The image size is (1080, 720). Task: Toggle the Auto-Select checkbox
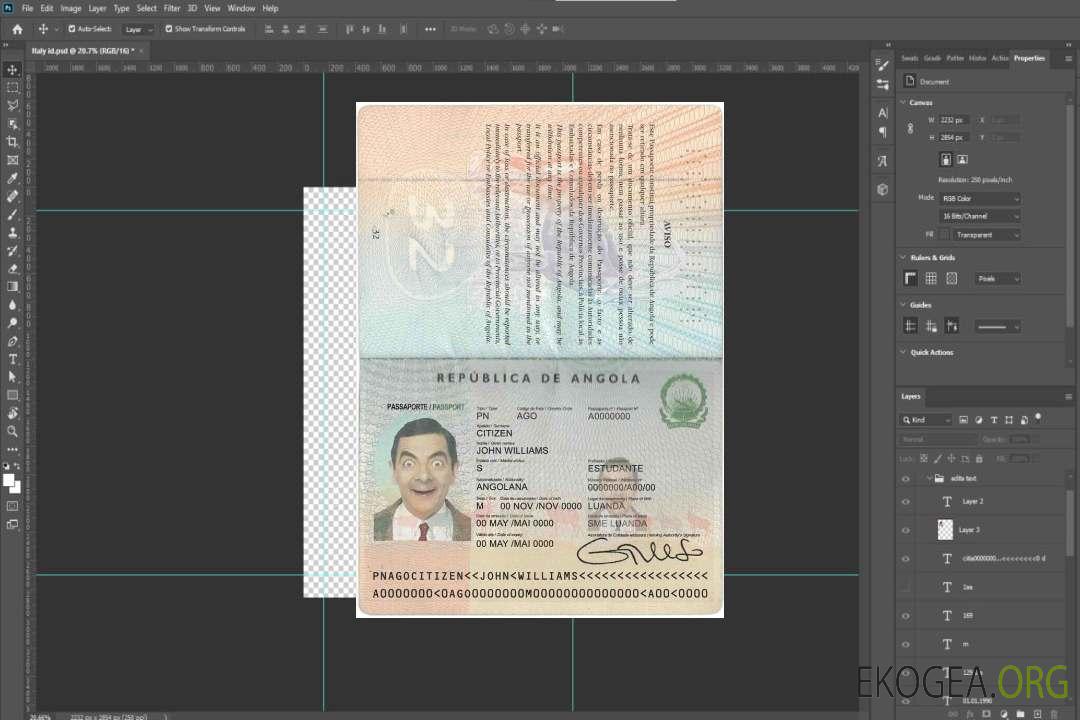[72, 29]
